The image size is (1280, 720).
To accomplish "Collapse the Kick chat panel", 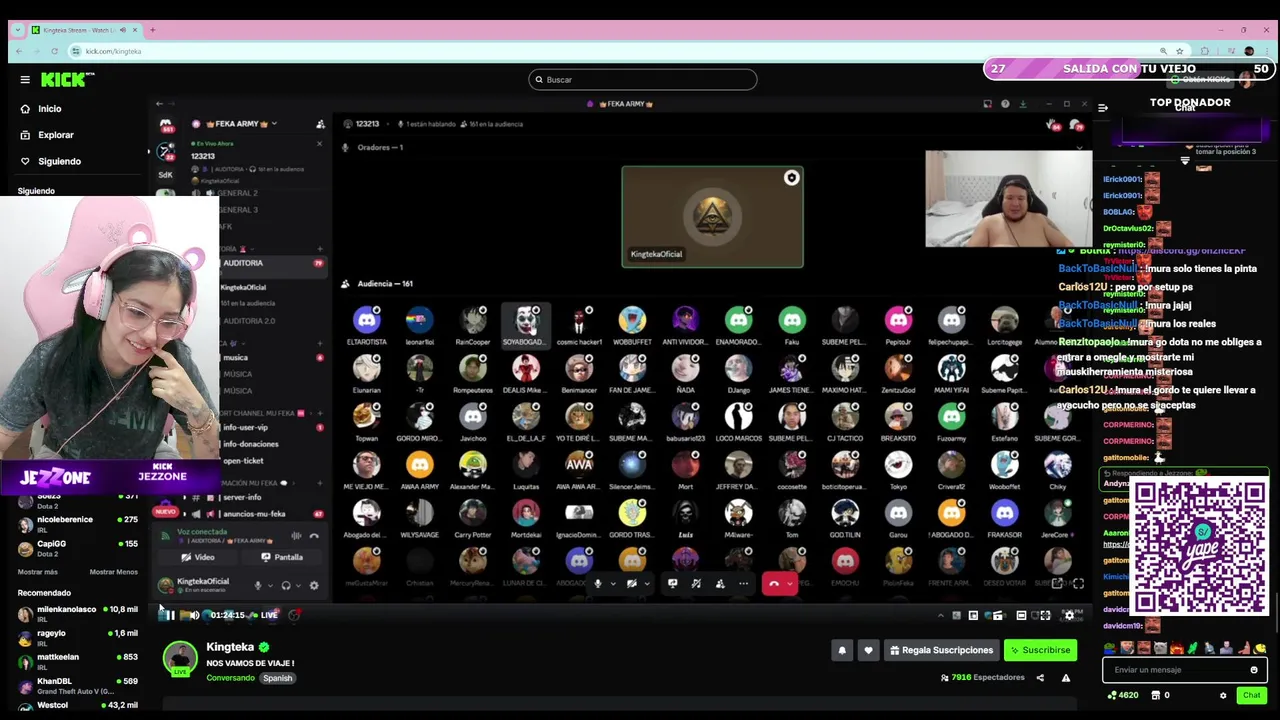I will [x=1103, y=108].
